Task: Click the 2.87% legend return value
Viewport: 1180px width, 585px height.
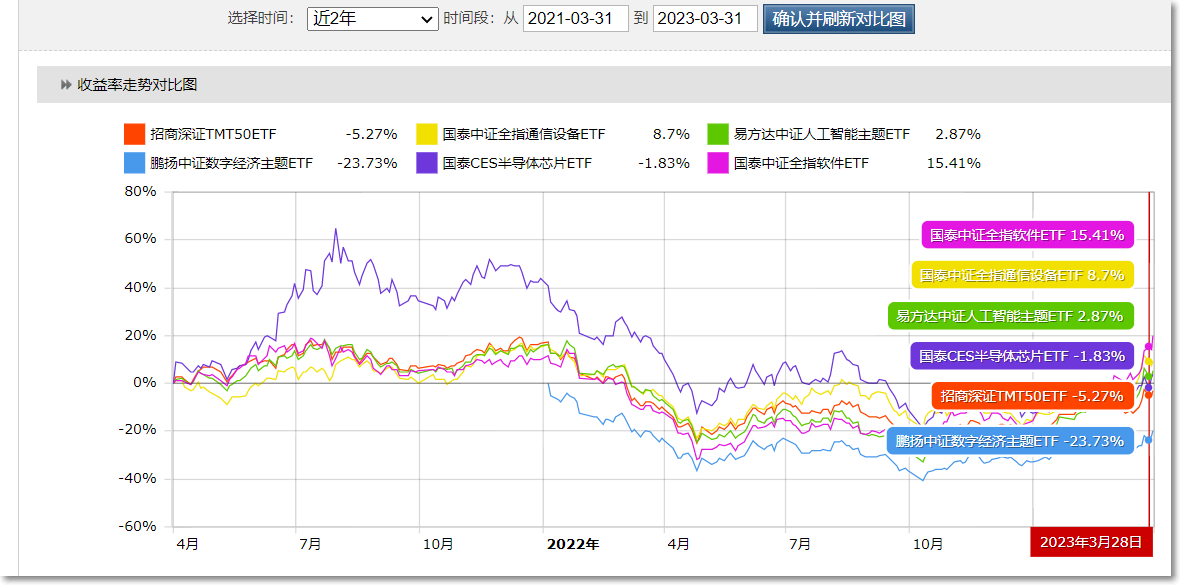Action: [x=958, y=135]
